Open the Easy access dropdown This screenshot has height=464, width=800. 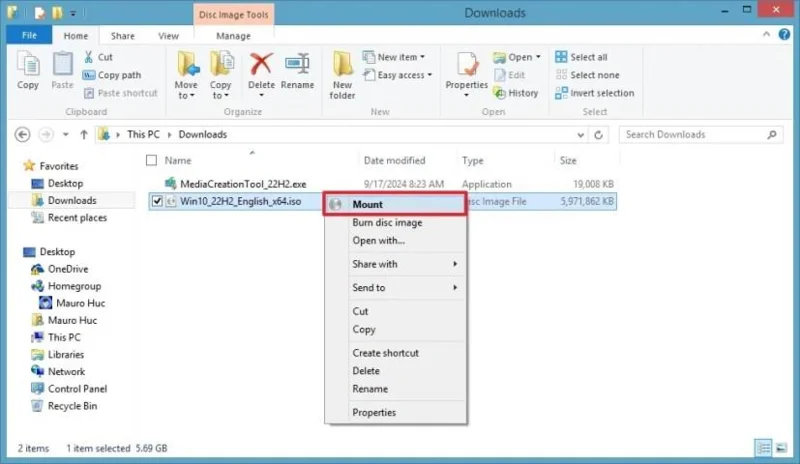(x=397, y=75)
